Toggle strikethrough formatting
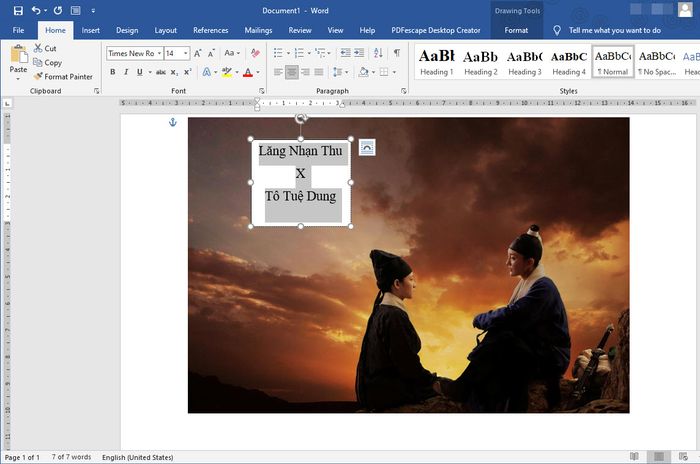The height and width of the screenshot is (464, 700). [x=161, y=72]
